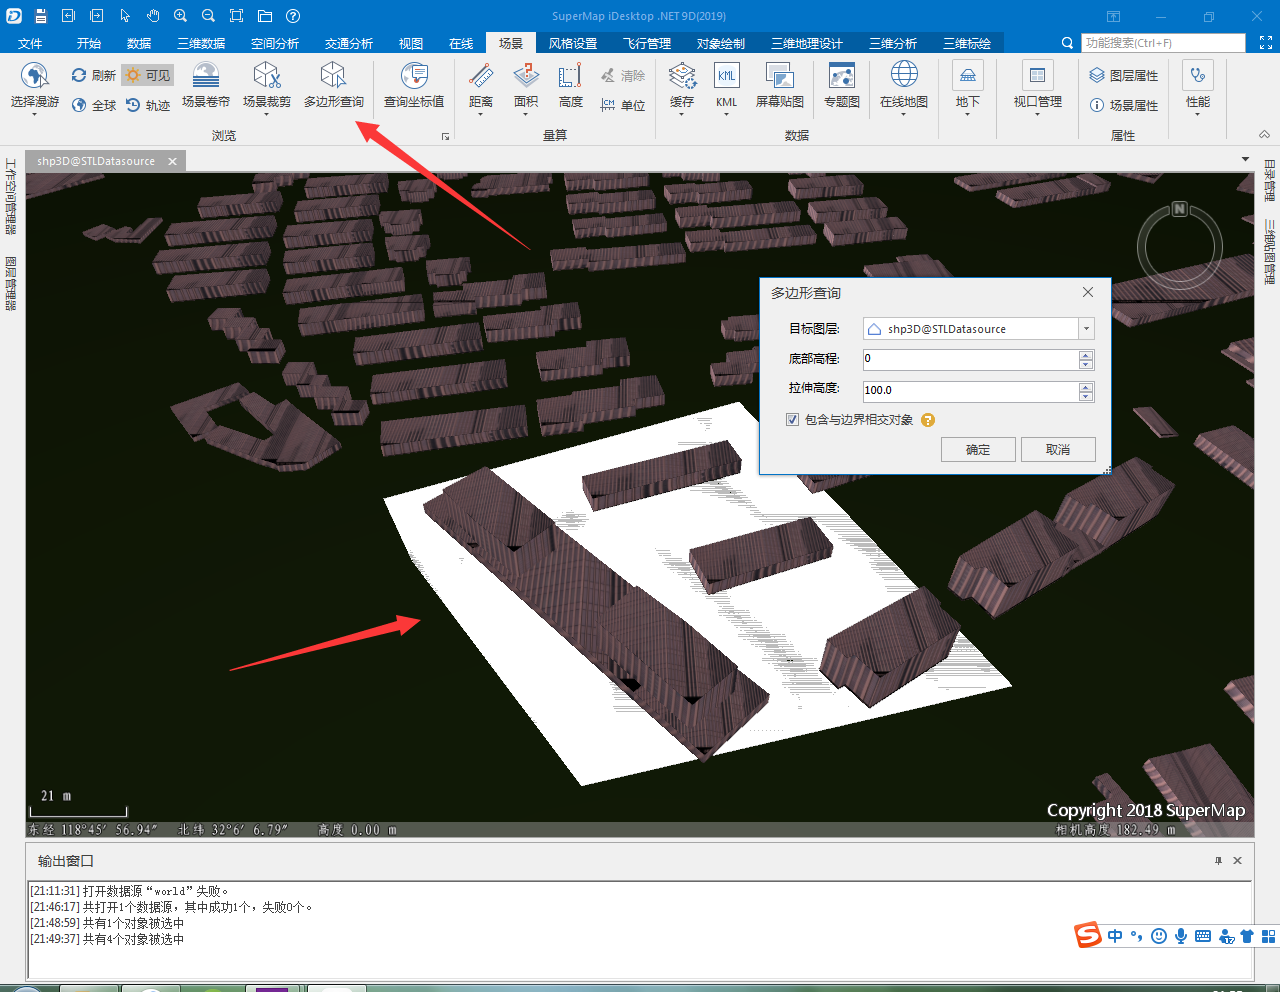Switch to the 风格设置 ribbon tab

tap(573, 43)
